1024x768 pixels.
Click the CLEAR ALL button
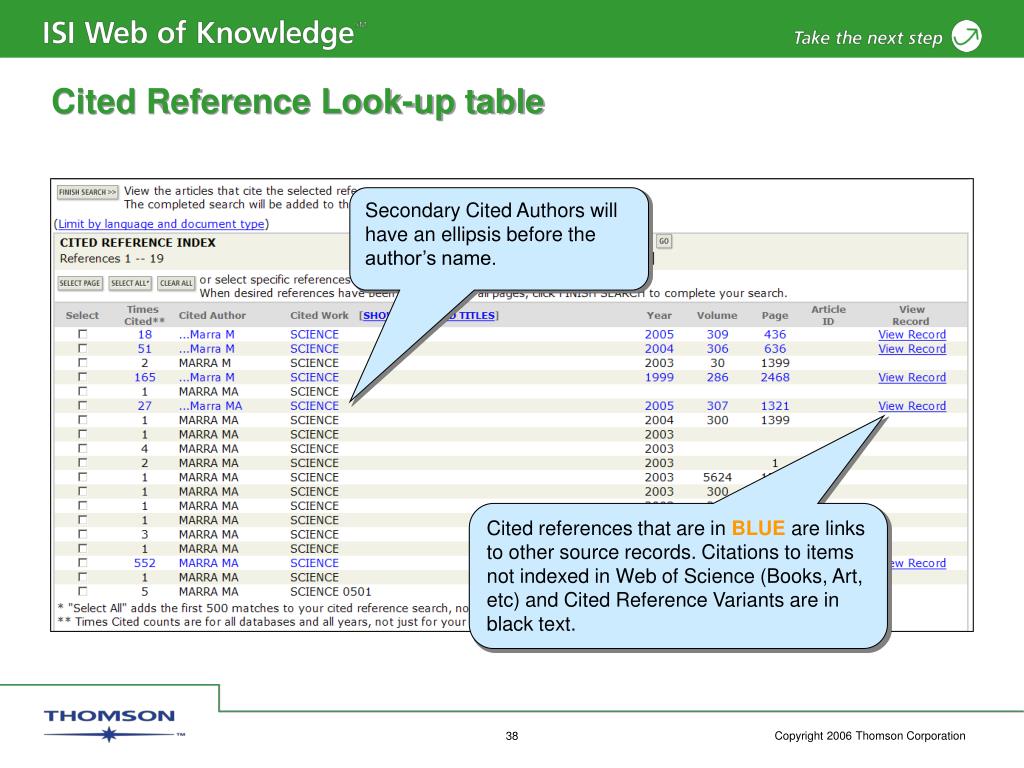tap(176, 283)
